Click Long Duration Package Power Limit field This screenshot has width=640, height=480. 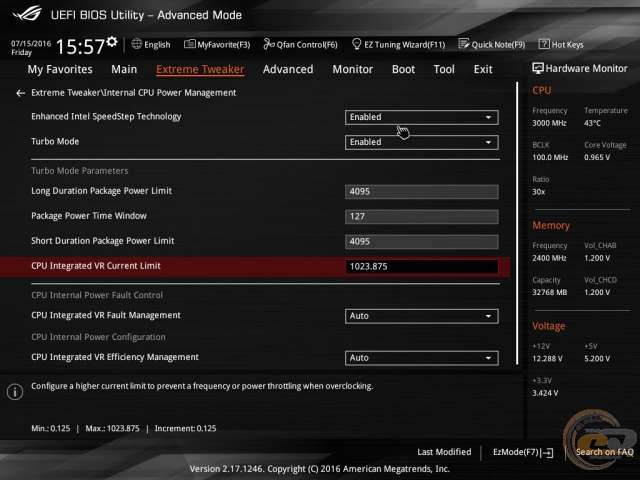point(422,192)
